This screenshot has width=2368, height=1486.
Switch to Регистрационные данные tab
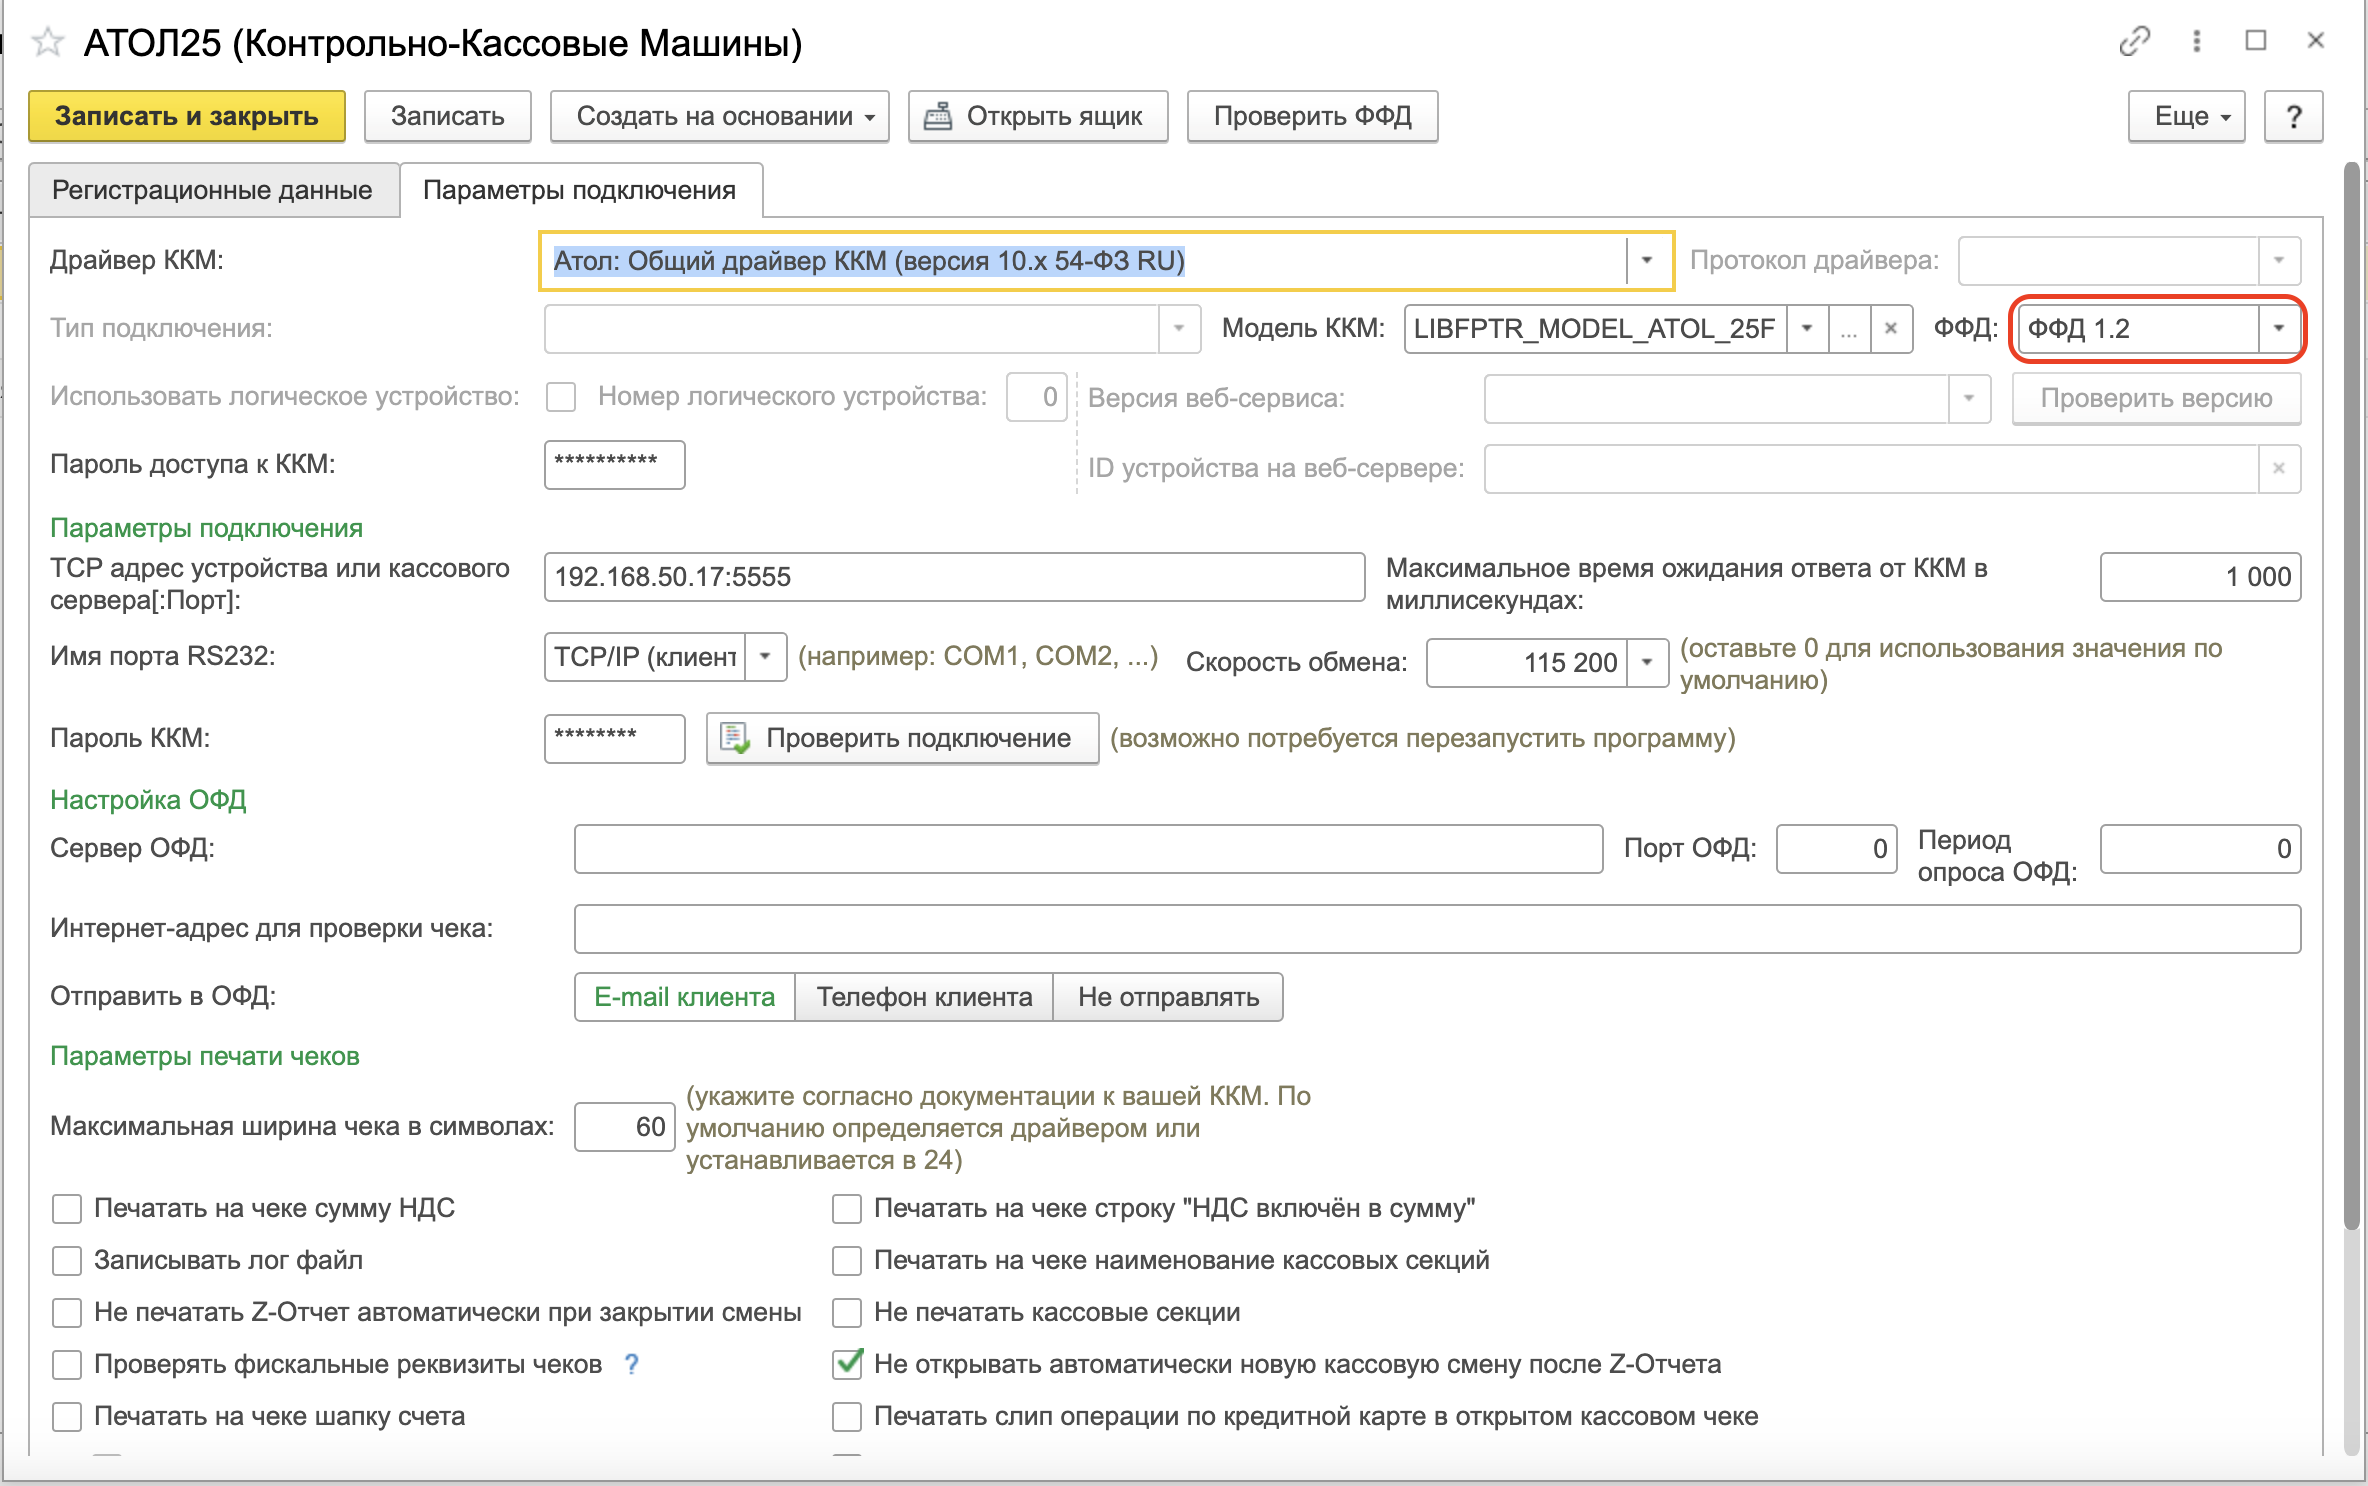(212, 190)
